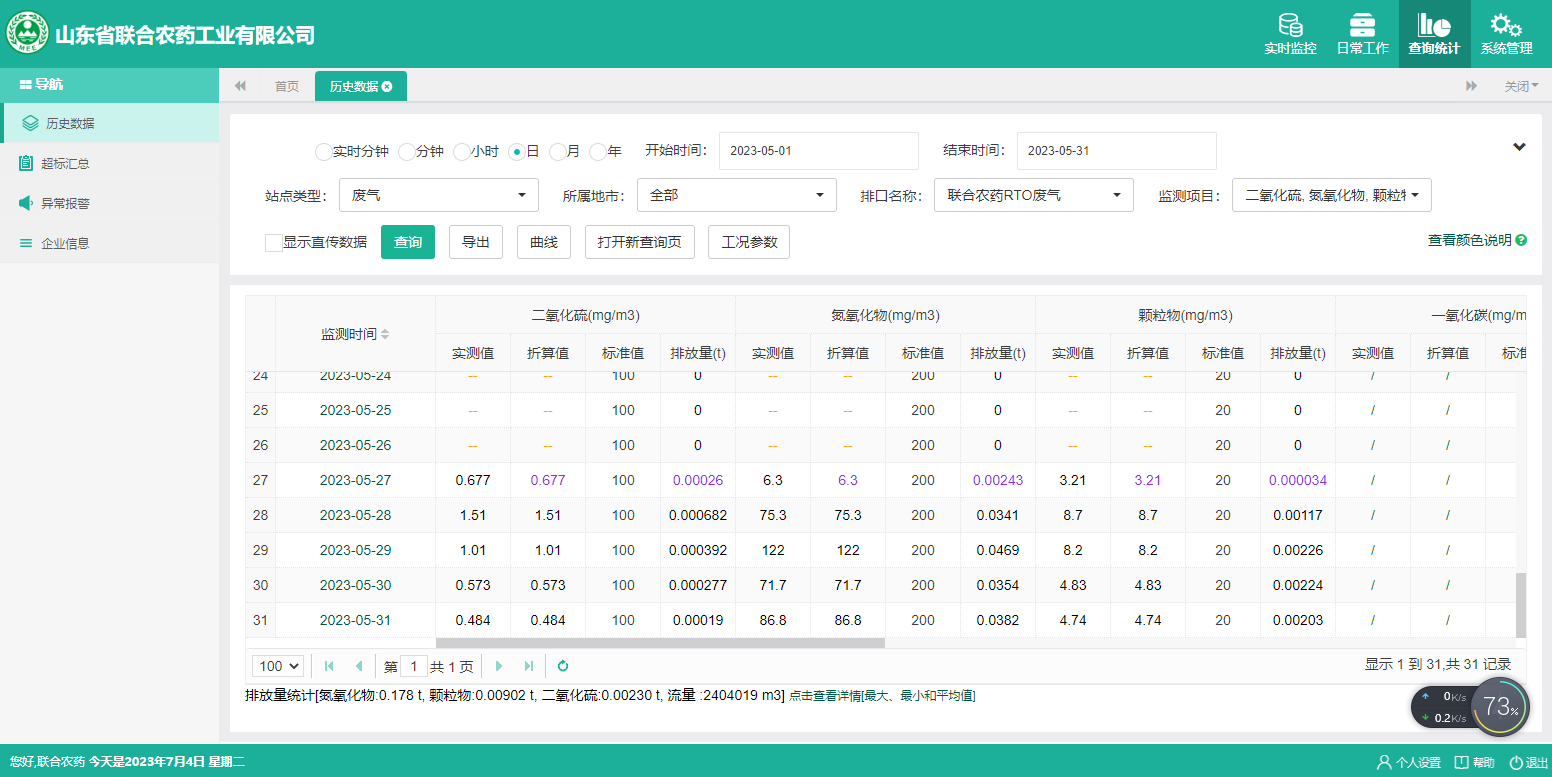Go to first page pagination icon
Image resolution: width=1552 pixels, height=777 pixels.
(x=328, y=666)
